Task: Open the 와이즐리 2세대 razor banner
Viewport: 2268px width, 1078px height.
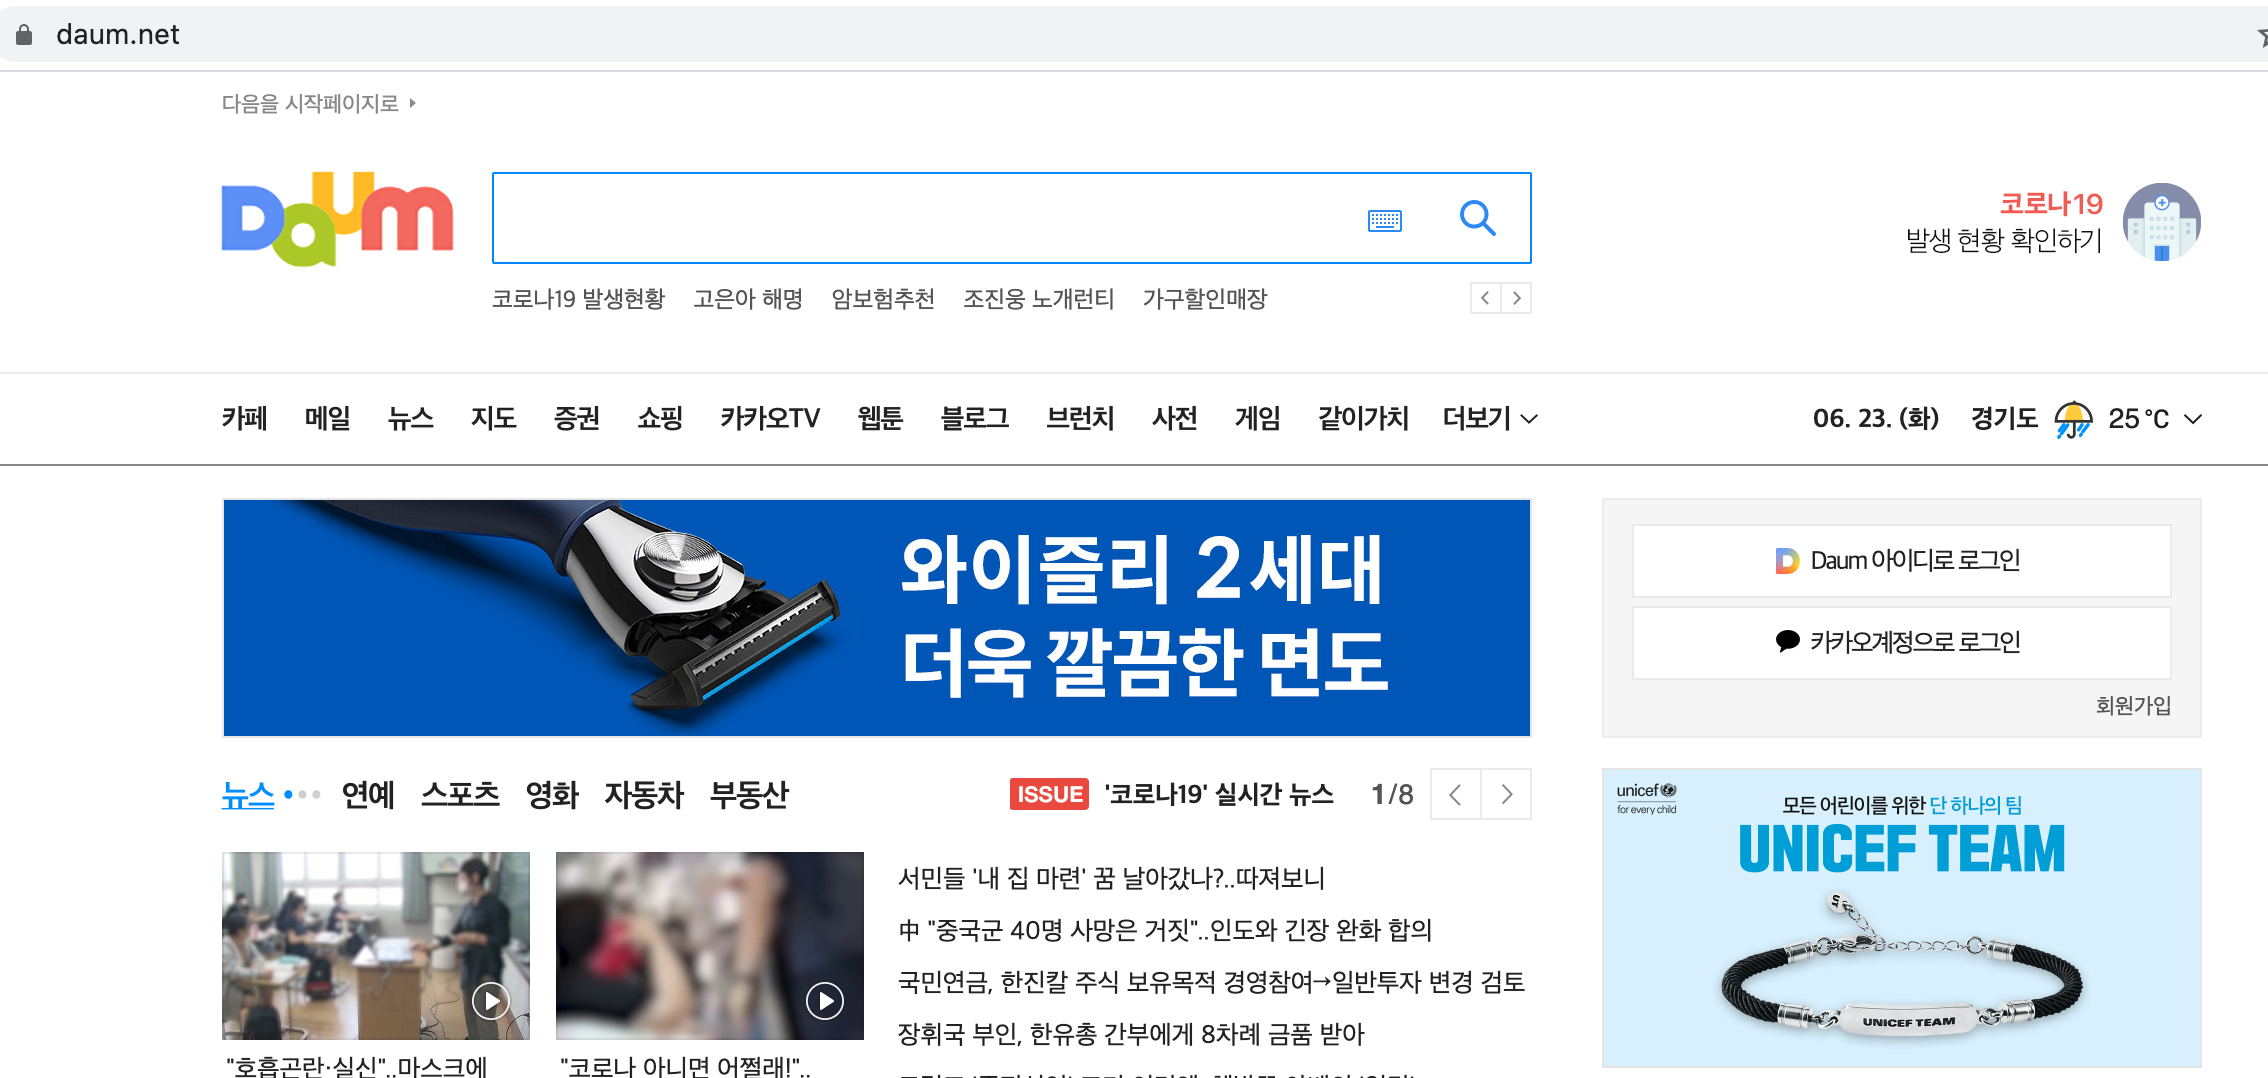Action: tap(877, 618)
